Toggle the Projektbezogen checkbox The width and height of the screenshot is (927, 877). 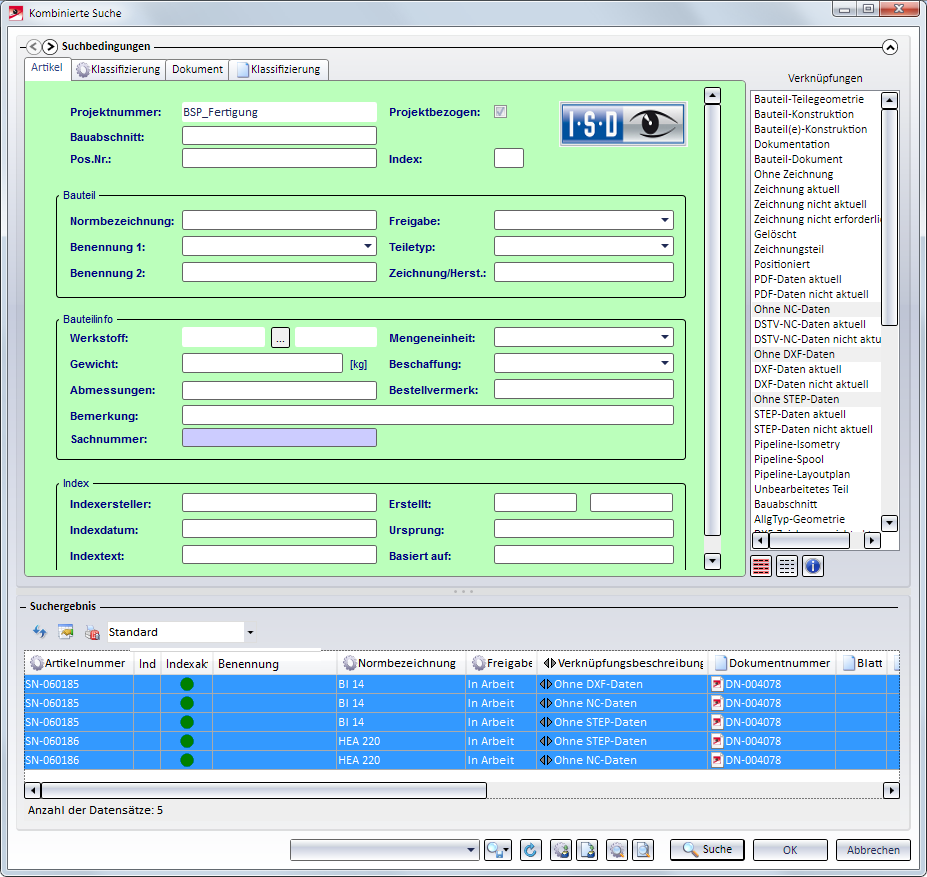(x=501, y=112)
